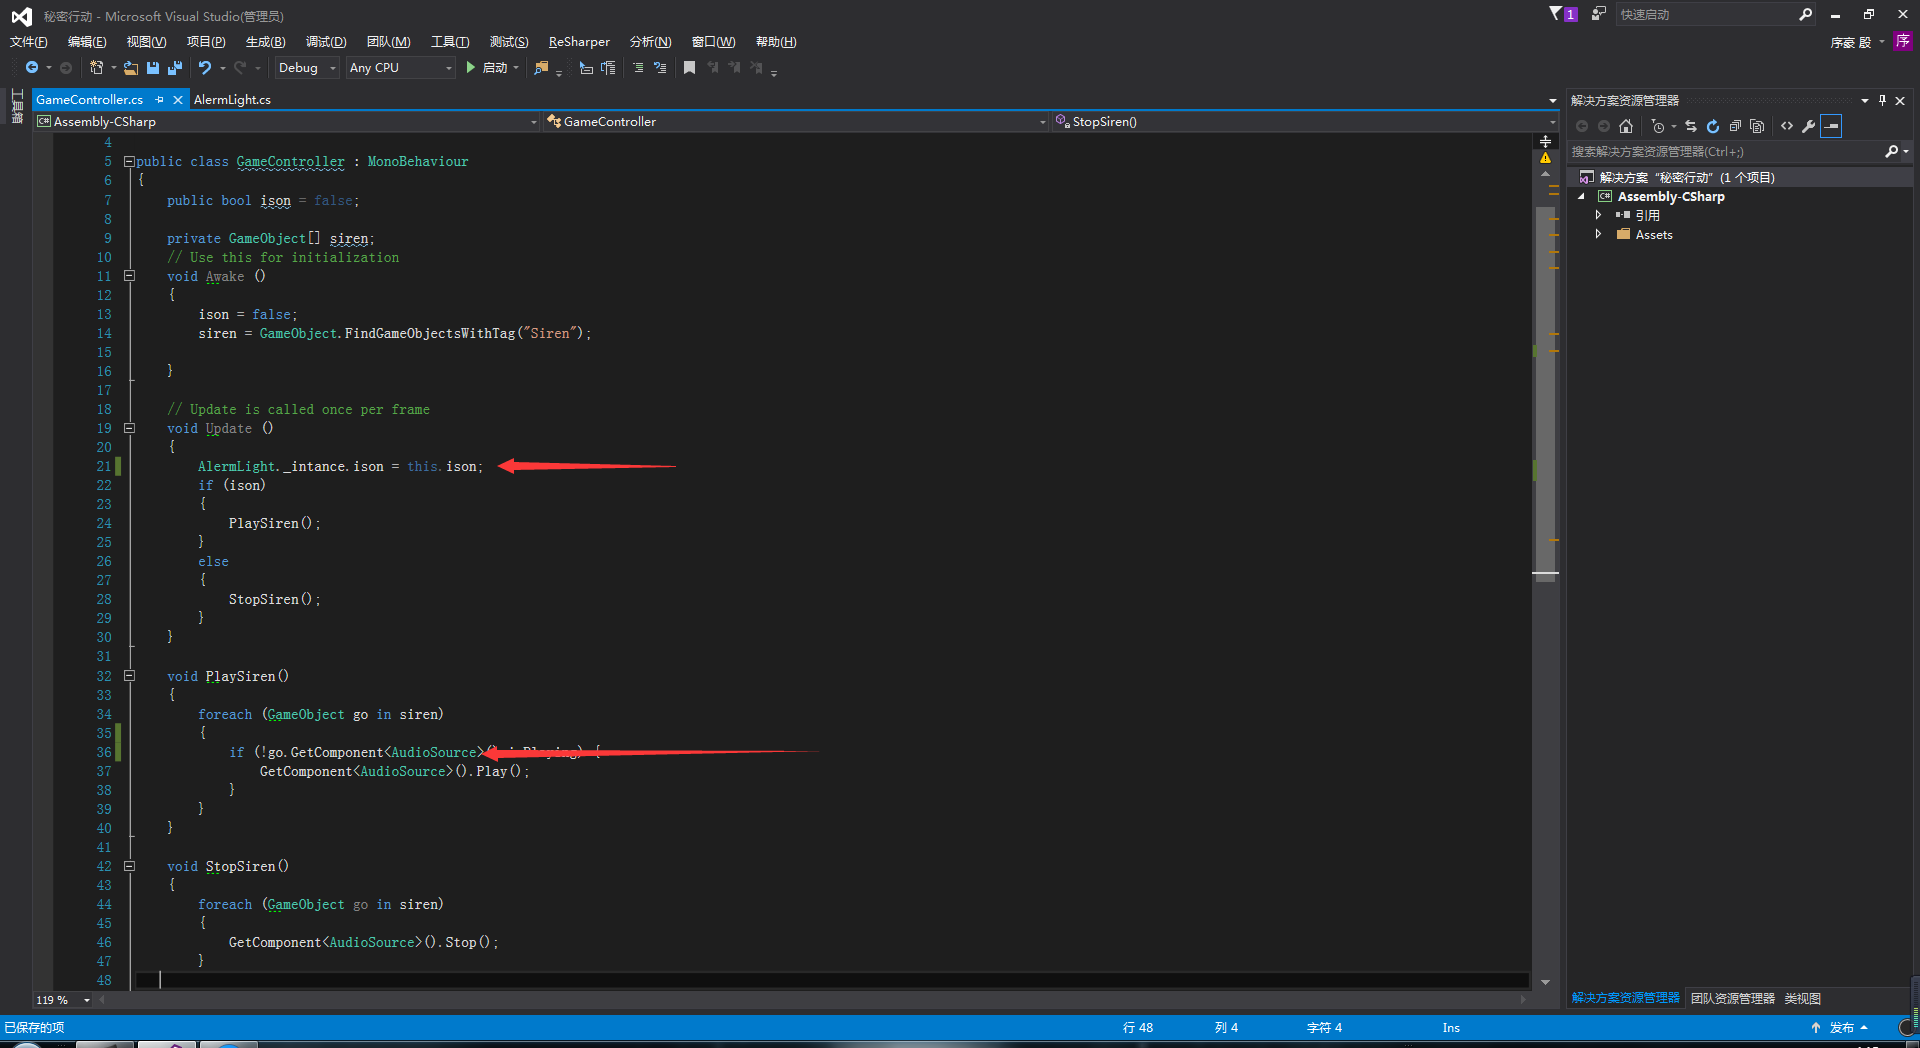Collapse the Assembly-CSharp project node

(1582, 197)
